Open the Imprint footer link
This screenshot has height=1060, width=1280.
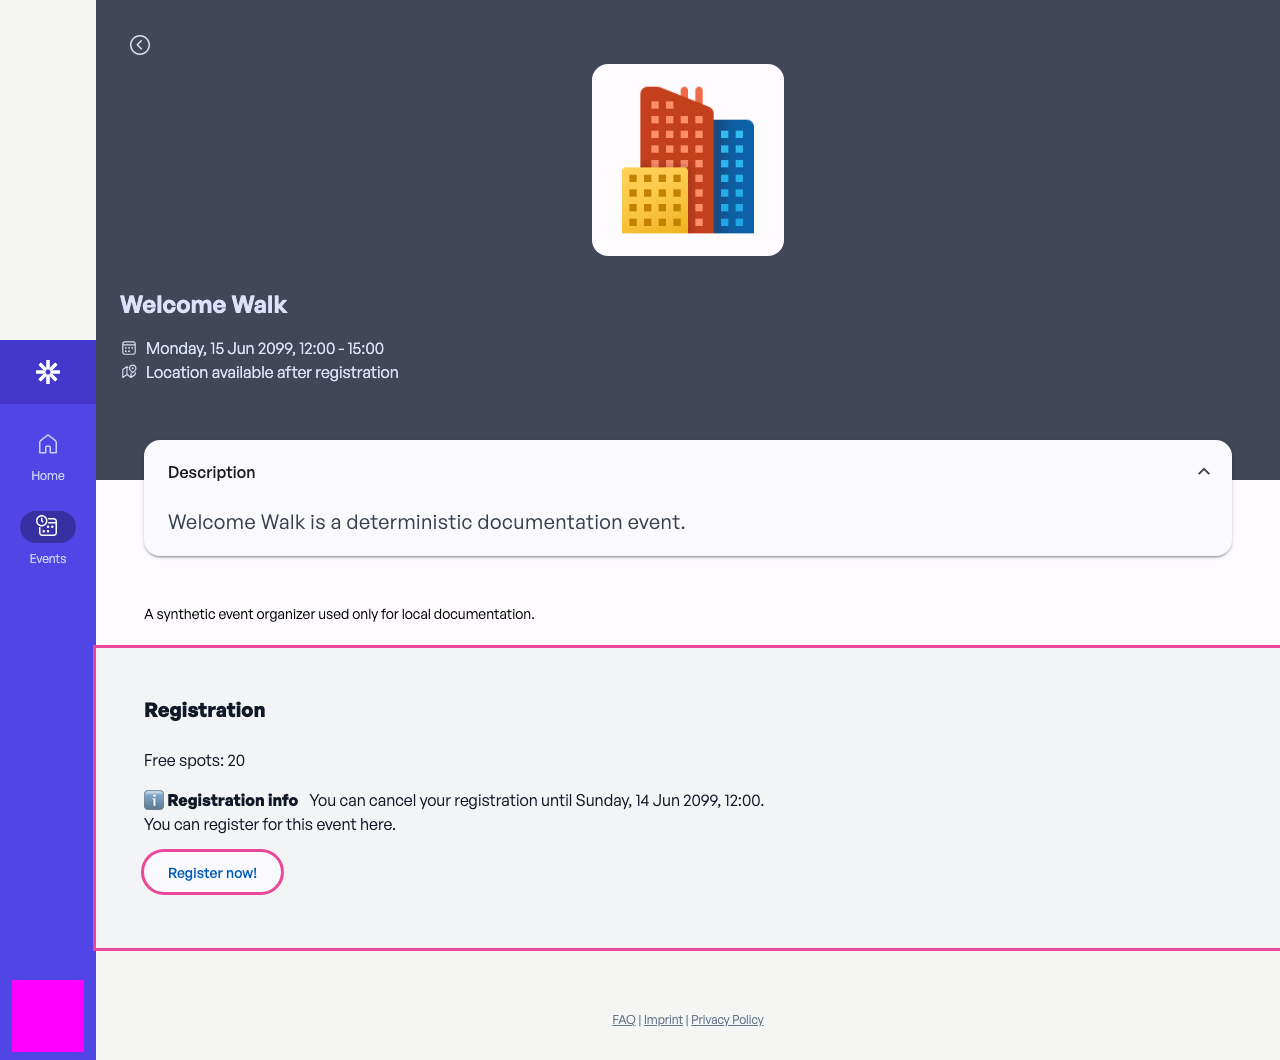tap(663, 1020)
